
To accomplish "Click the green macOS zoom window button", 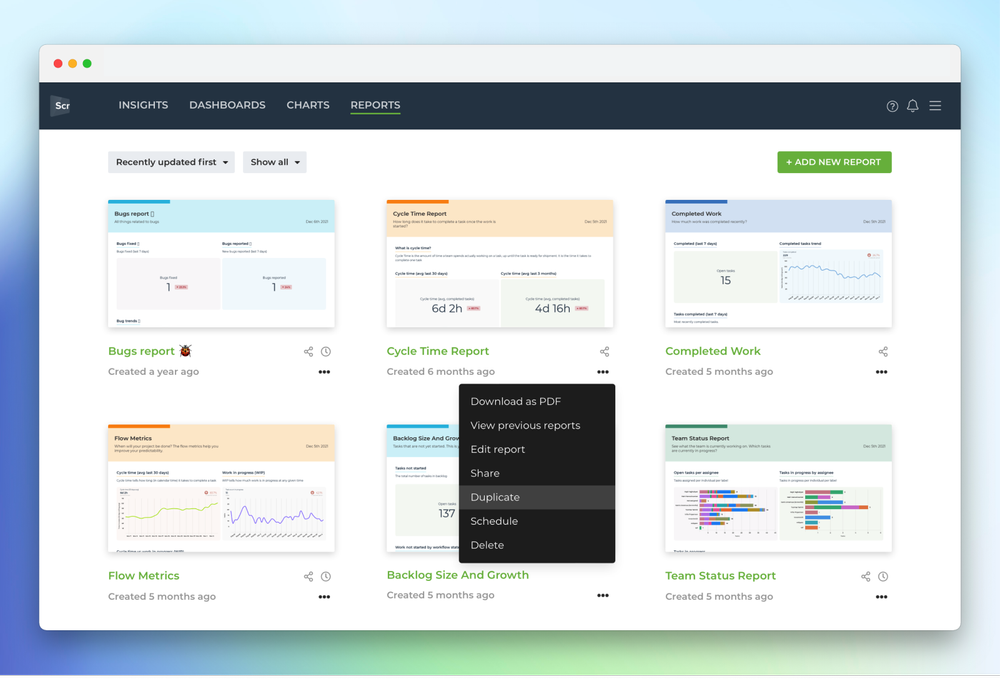I will click(87, 64).
